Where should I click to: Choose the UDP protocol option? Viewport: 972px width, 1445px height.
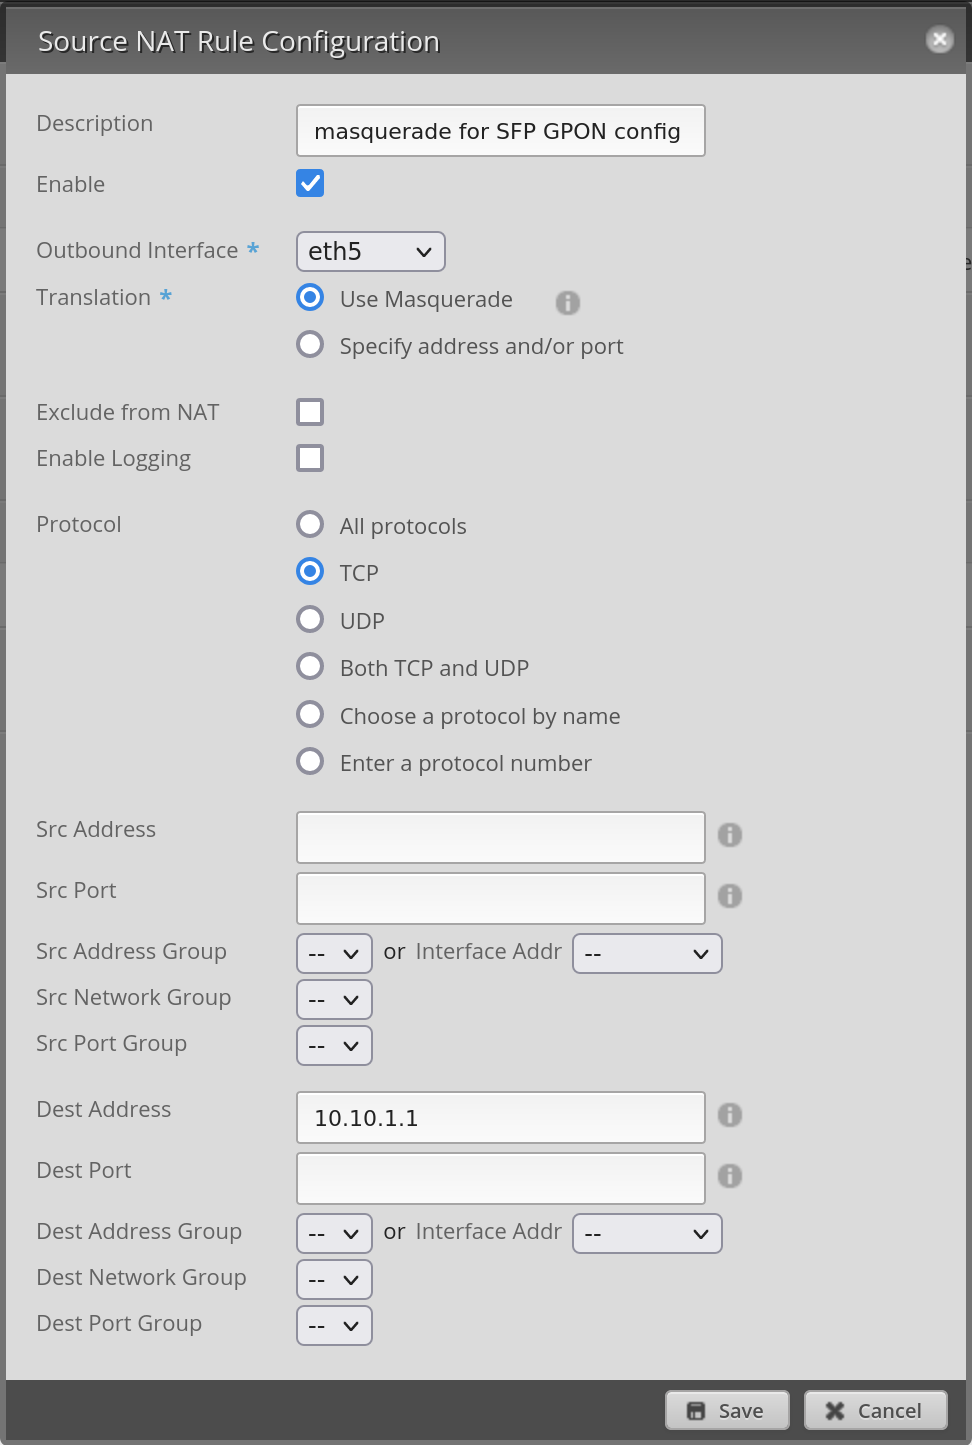[x=310, y=619]
